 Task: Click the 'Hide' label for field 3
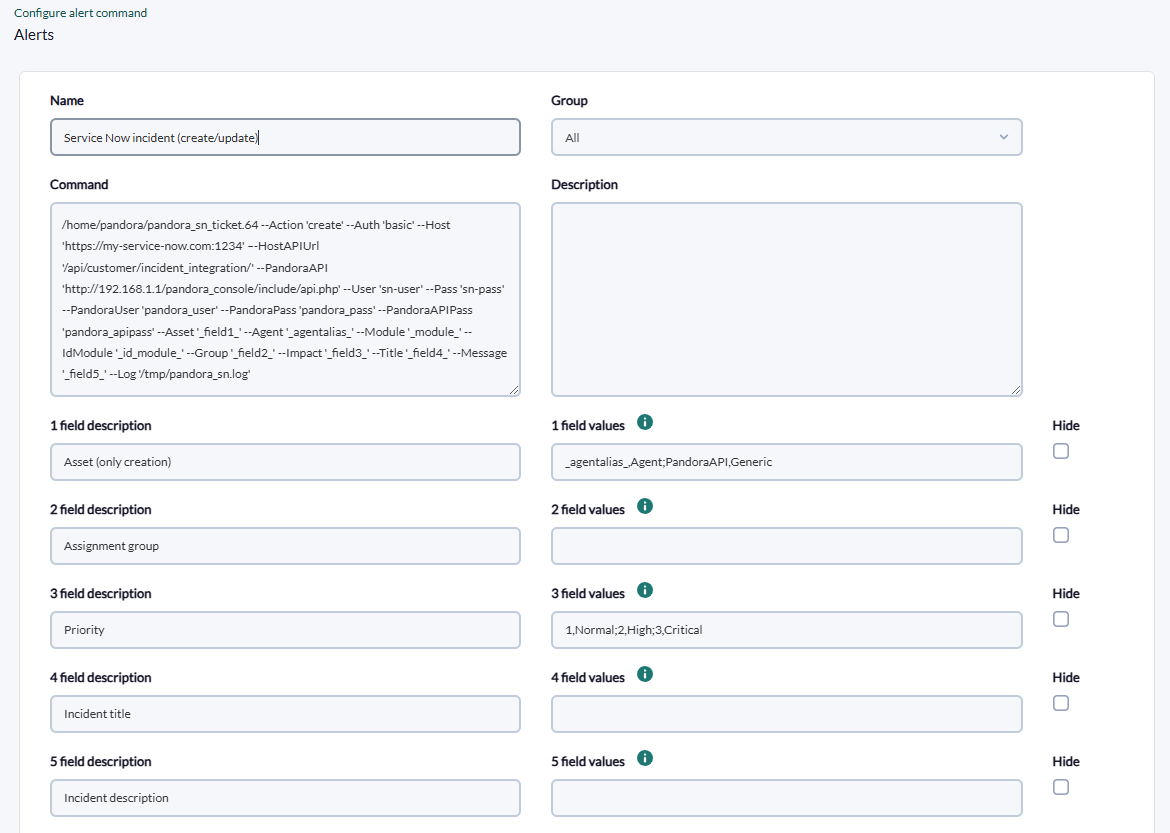(1066, 593)
